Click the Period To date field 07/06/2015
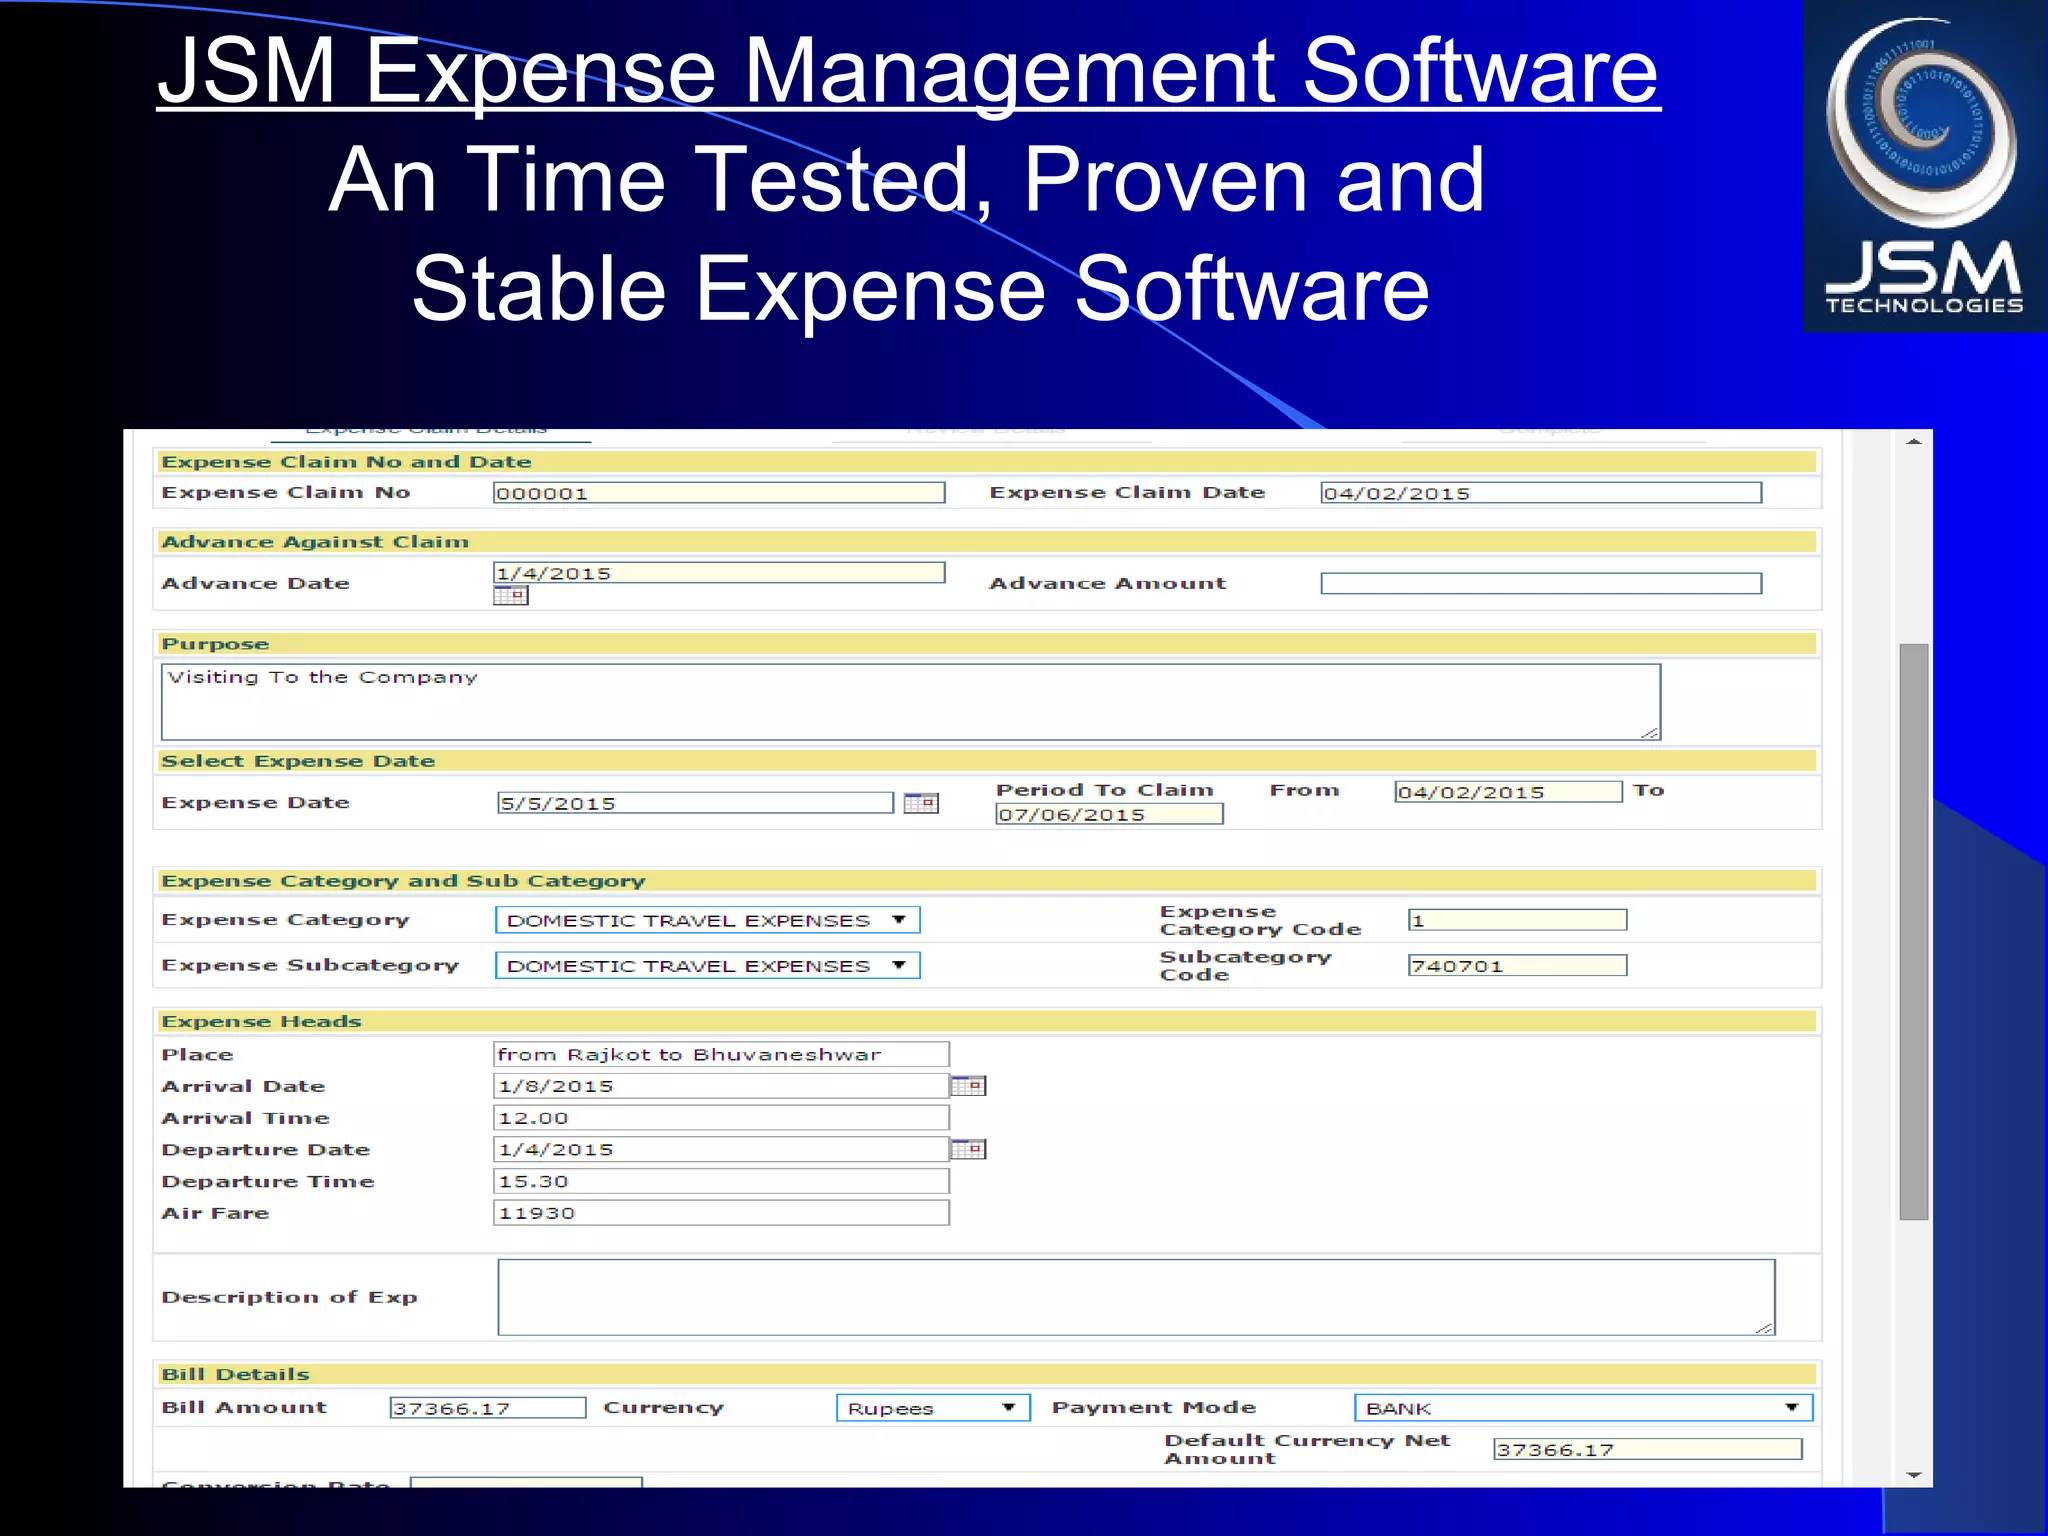Image resolution: width=2048 pixels, height=1536 pixels. click(1109, 814)
